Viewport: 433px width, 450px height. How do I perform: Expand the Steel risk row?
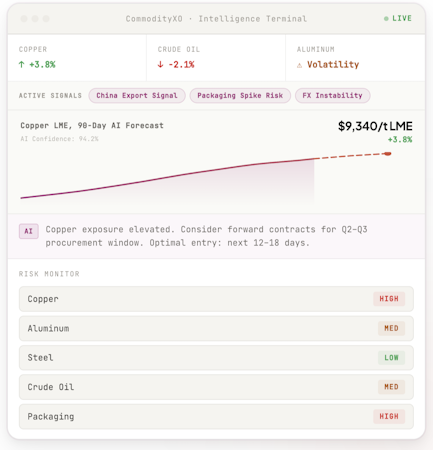pos(216,358)
